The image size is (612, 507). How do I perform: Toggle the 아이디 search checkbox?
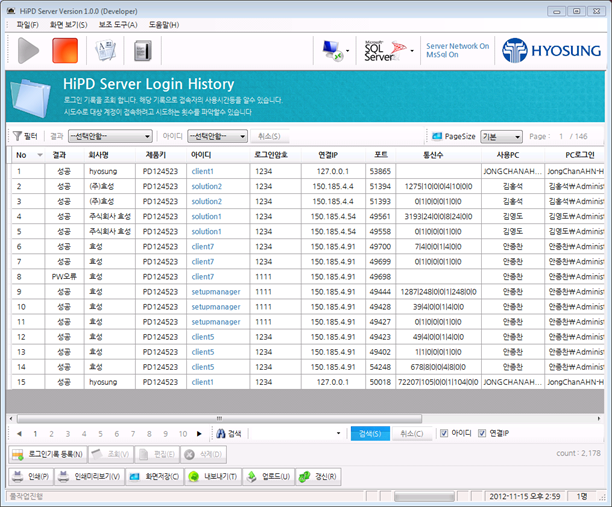click(x=444, y=433)
